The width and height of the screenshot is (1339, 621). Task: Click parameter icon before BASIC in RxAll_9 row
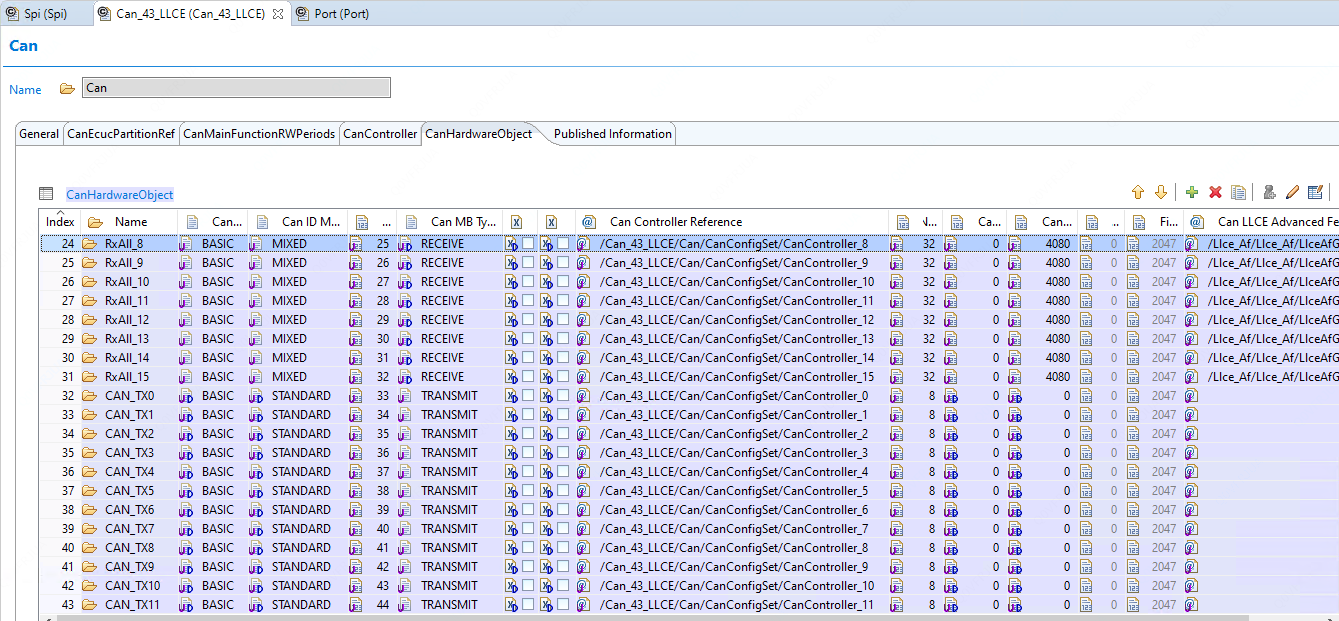click(x=186, y=263)
